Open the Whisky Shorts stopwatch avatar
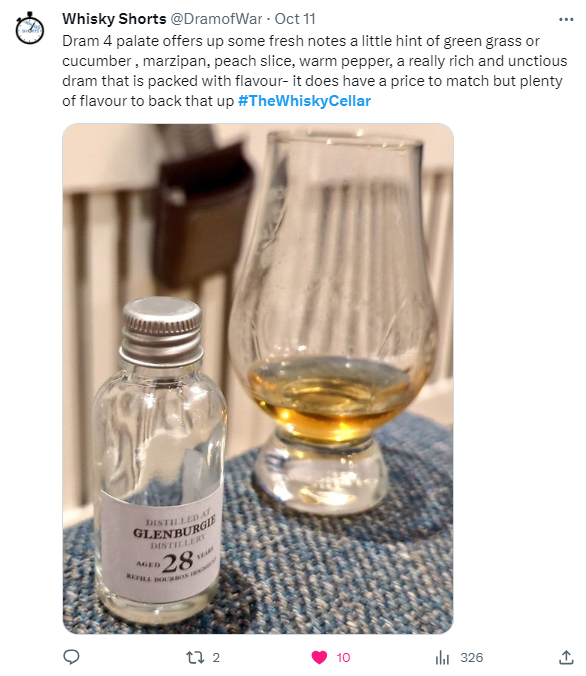 pos(30,28)
